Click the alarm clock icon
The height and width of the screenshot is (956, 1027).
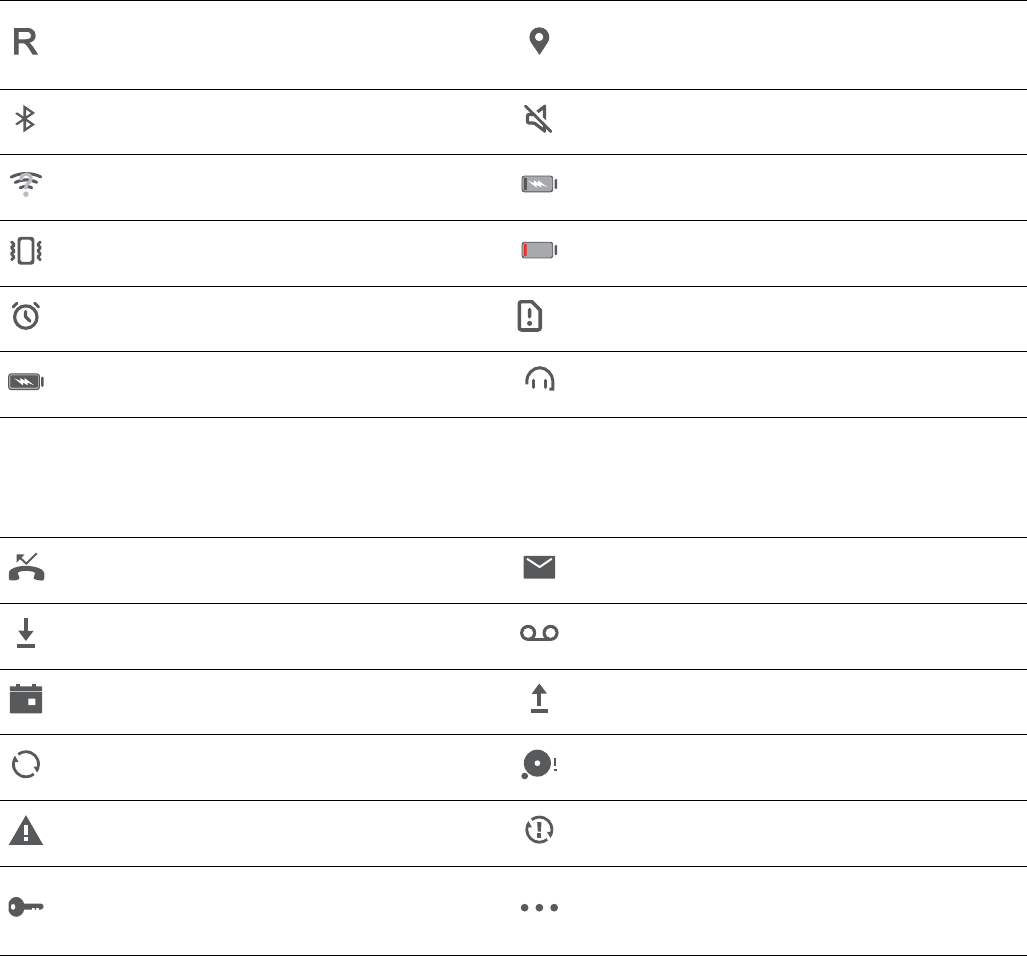coord(26,317)
